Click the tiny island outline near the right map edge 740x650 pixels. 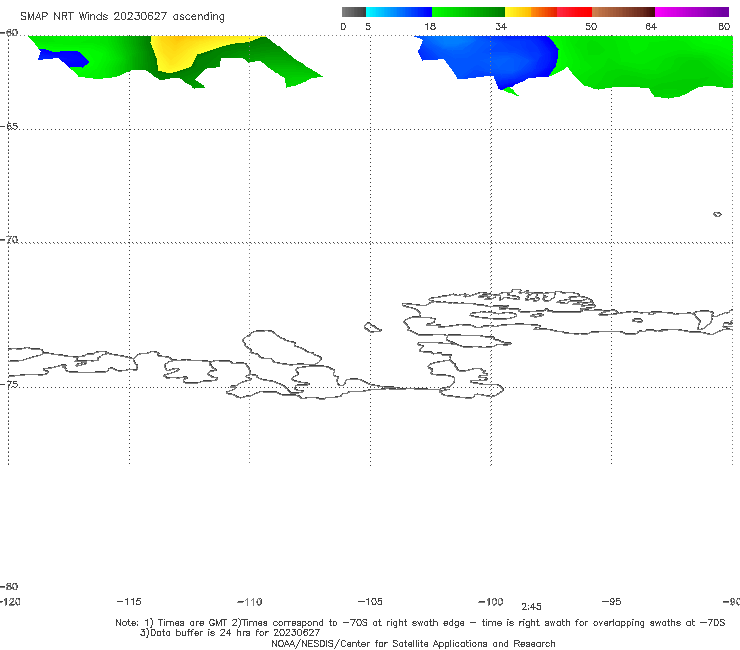717,214
